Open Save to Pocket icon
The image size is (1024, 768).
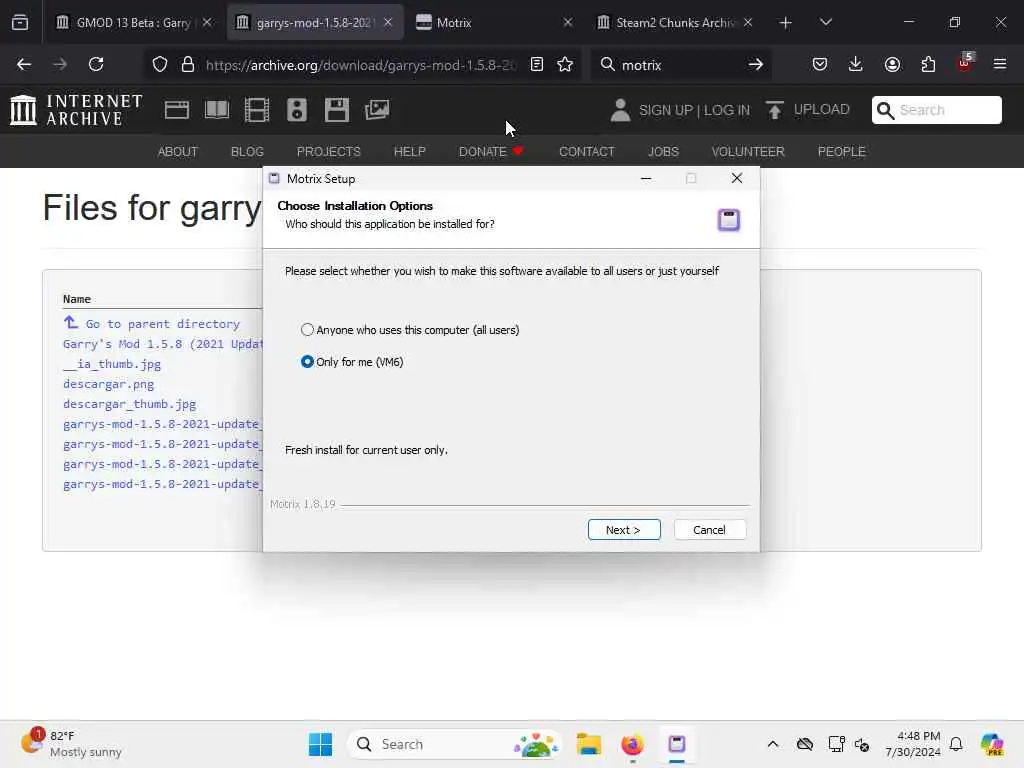pyautogui.click(x=820, y=64)
